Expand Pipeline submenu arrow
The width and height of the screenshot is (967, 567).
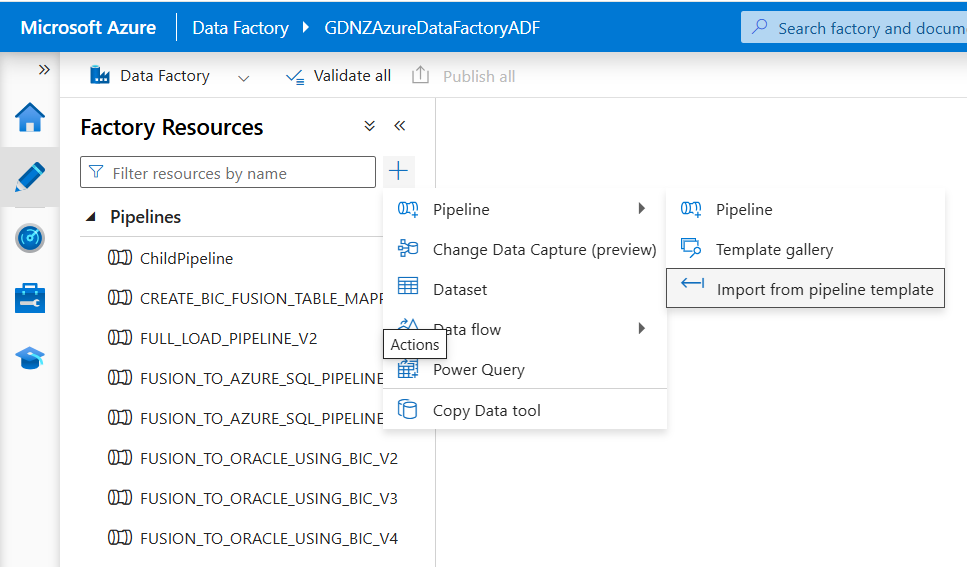click(641, 209)
